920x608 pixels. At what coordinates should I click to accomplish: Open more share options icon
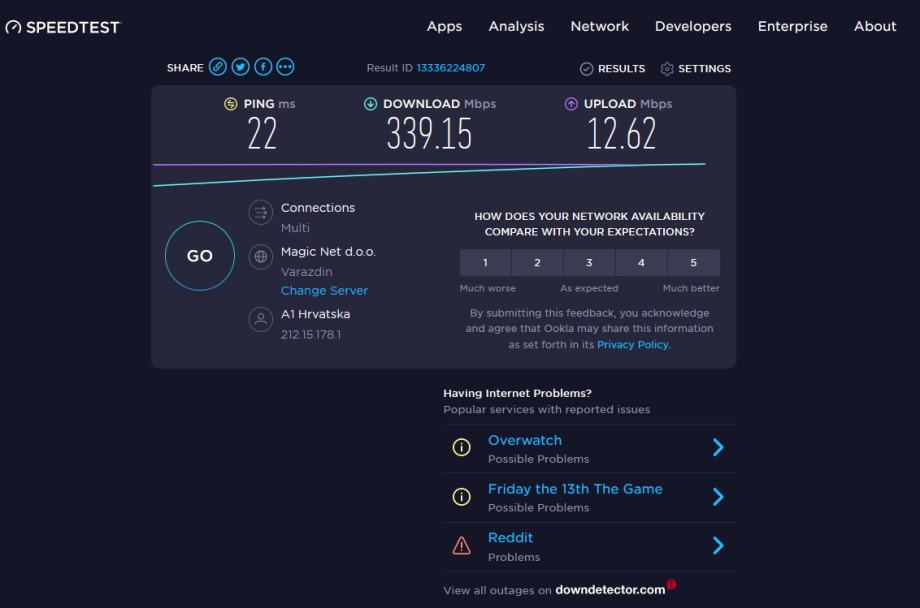pyautogui.click(x=285, y=67)
